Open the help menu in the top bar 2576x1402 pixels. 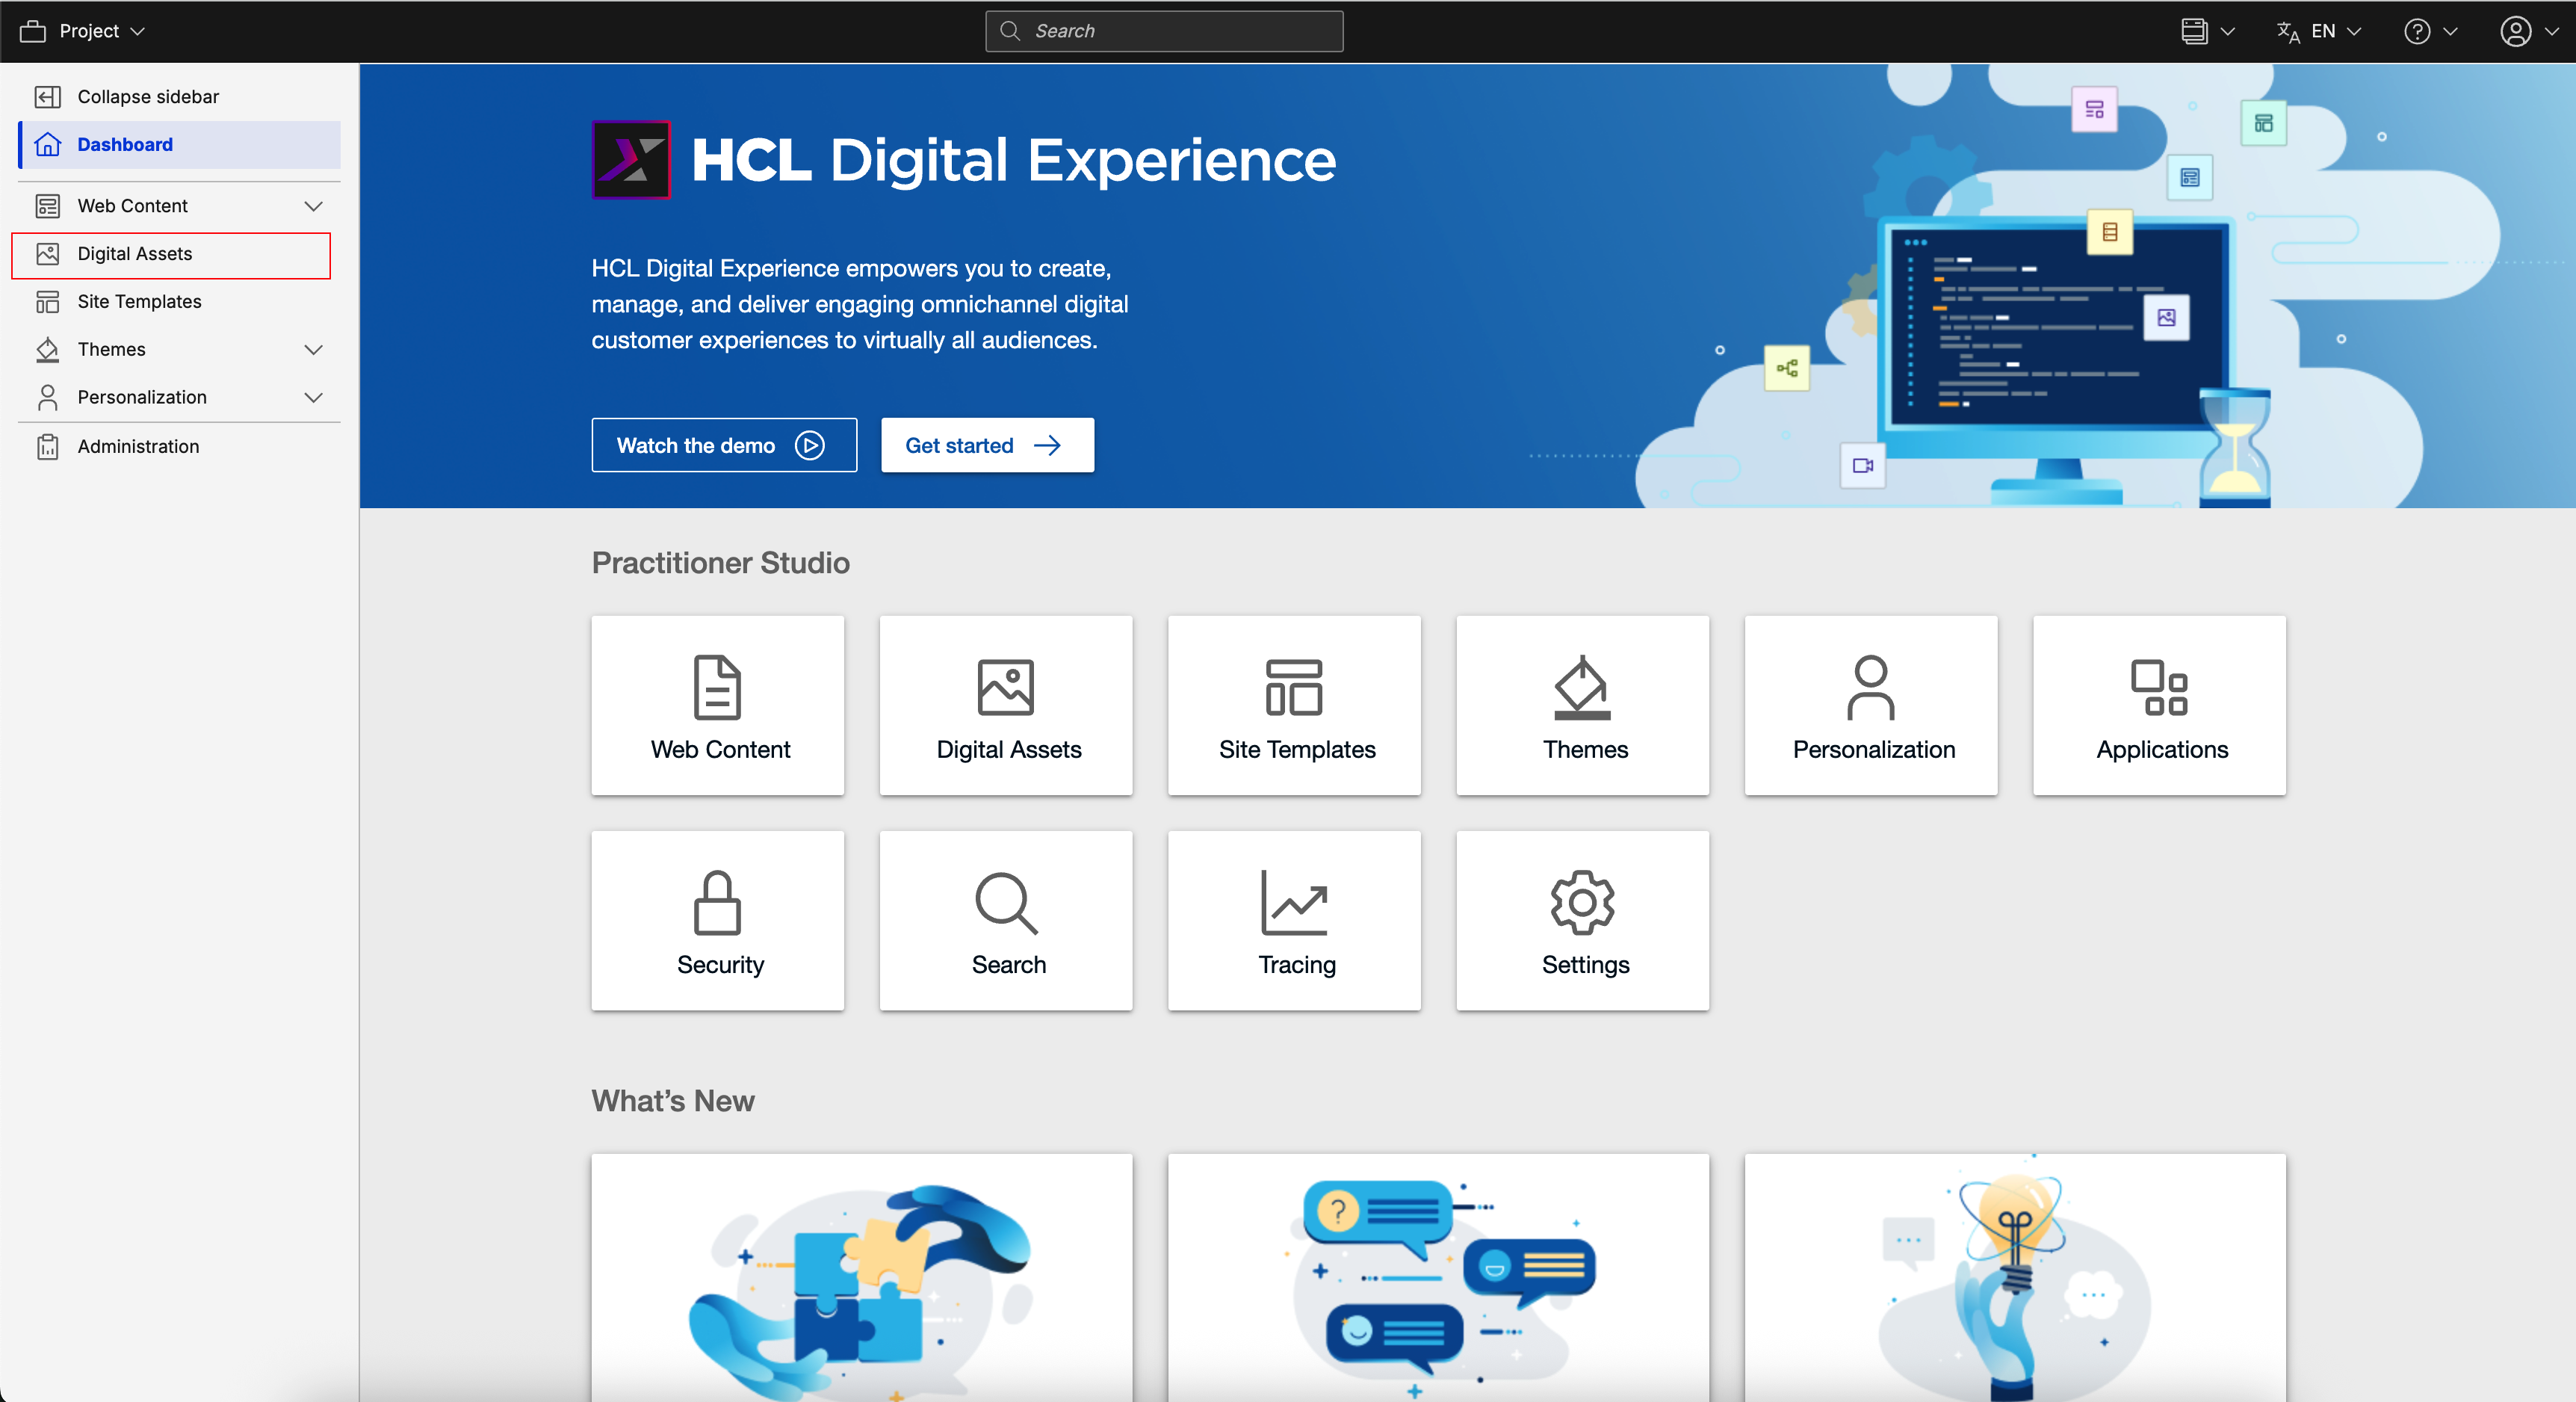coord(2428,31)
